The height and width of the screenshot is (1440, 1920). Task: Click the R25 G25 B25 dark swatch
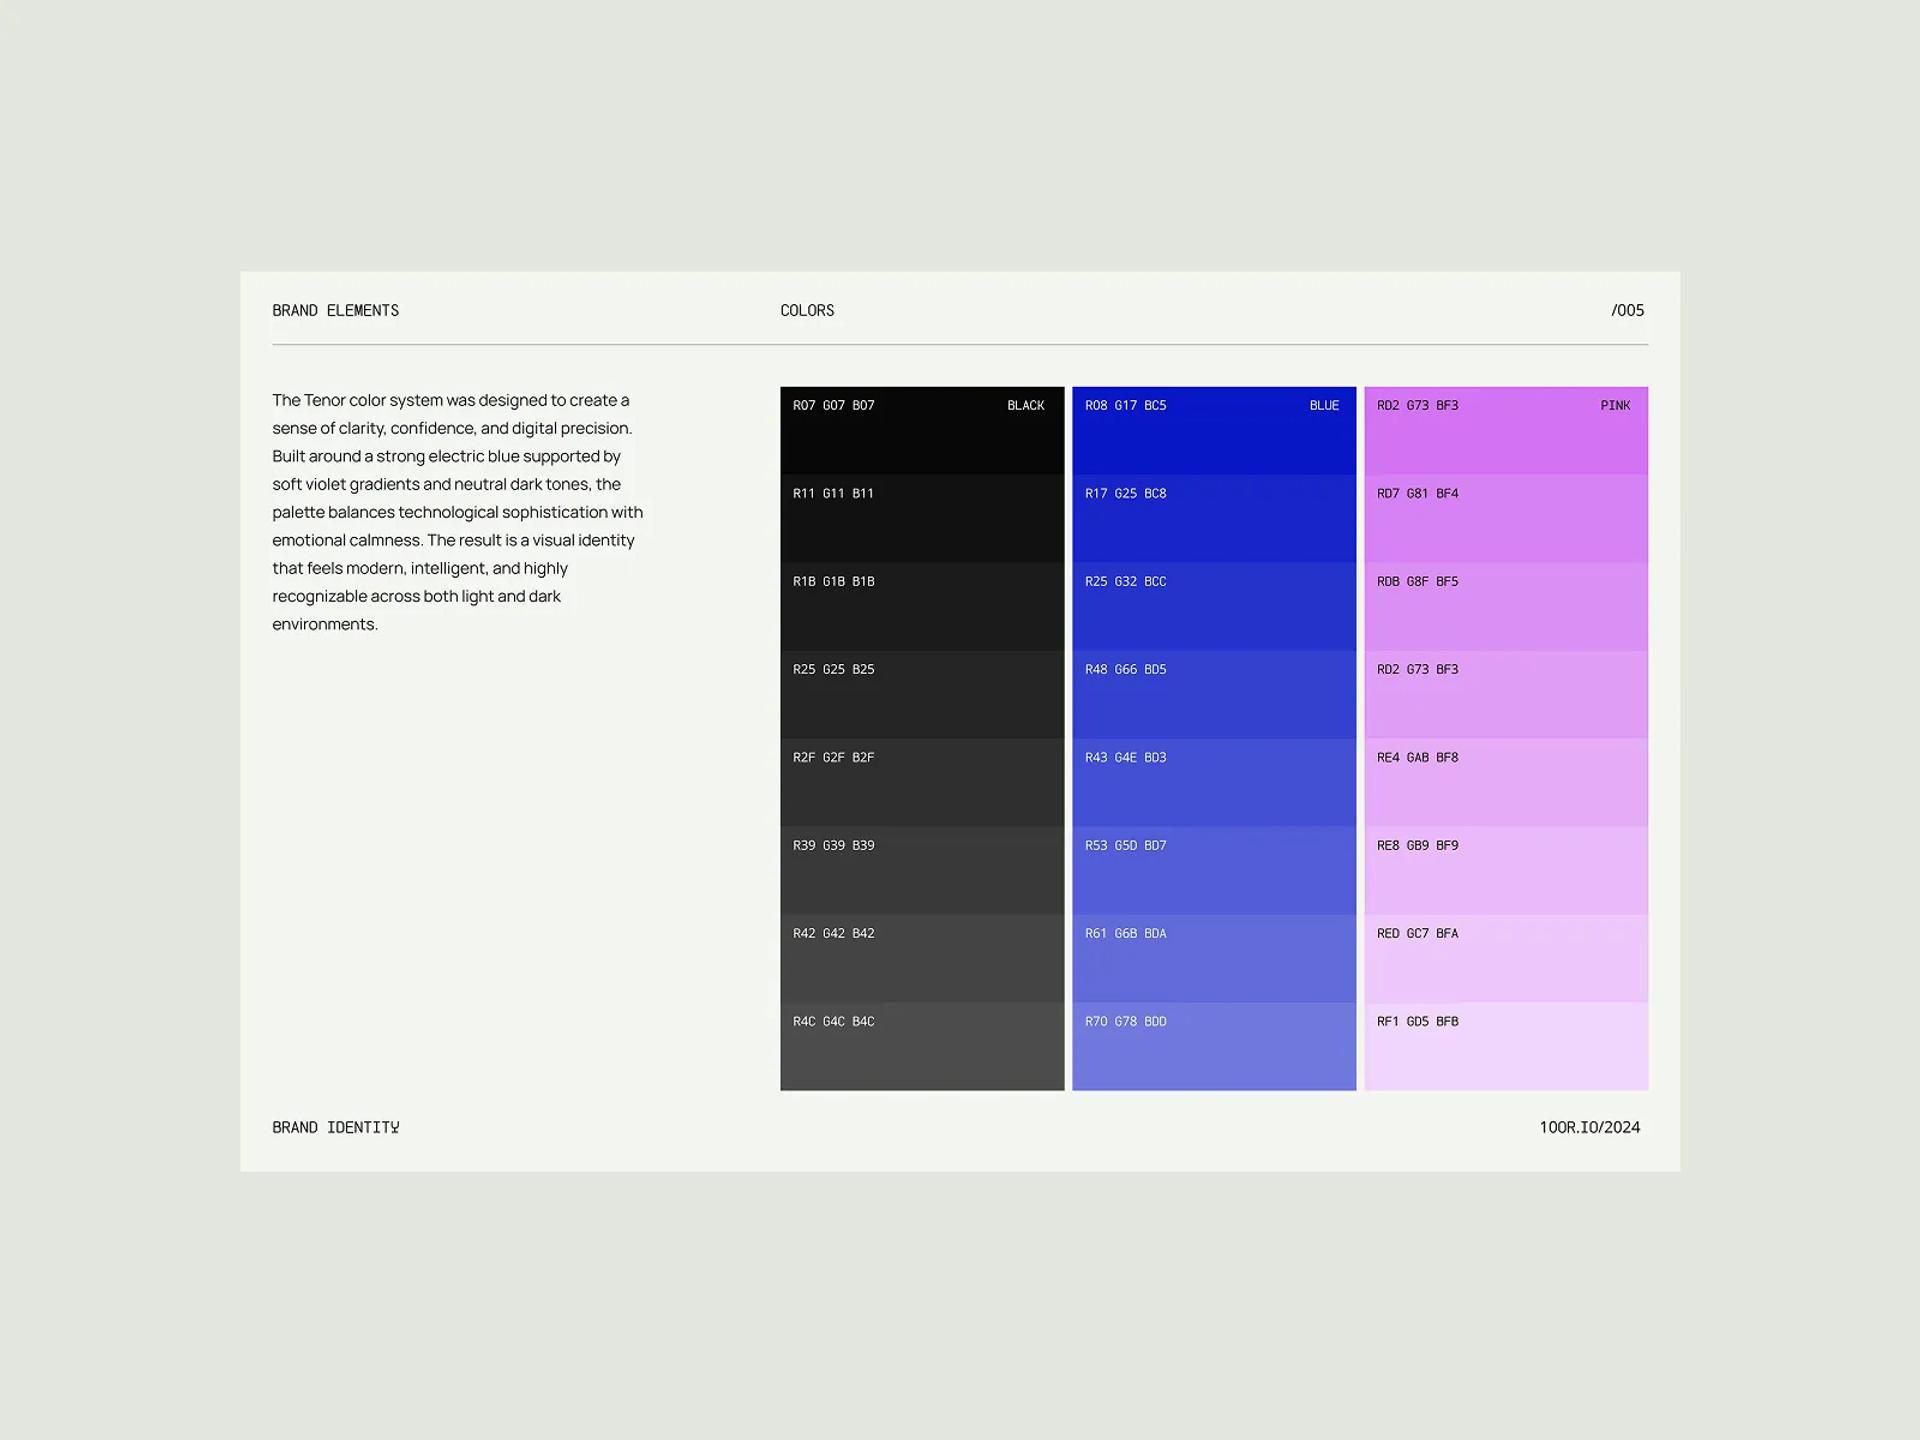point(922,695)
